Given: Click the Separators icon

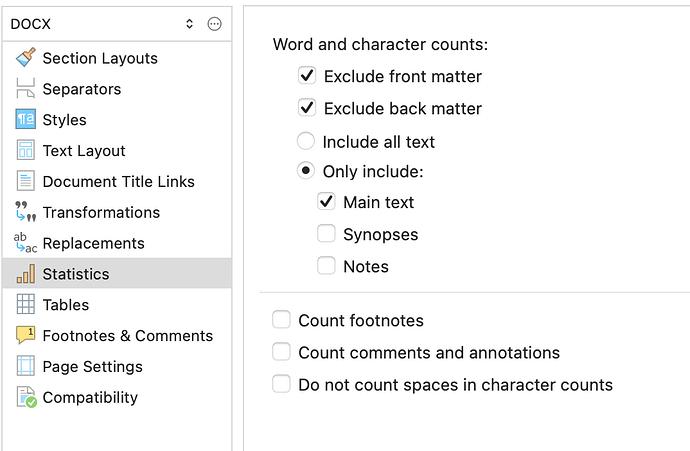Looking at the screenshot, I should (x=26, y=88).
